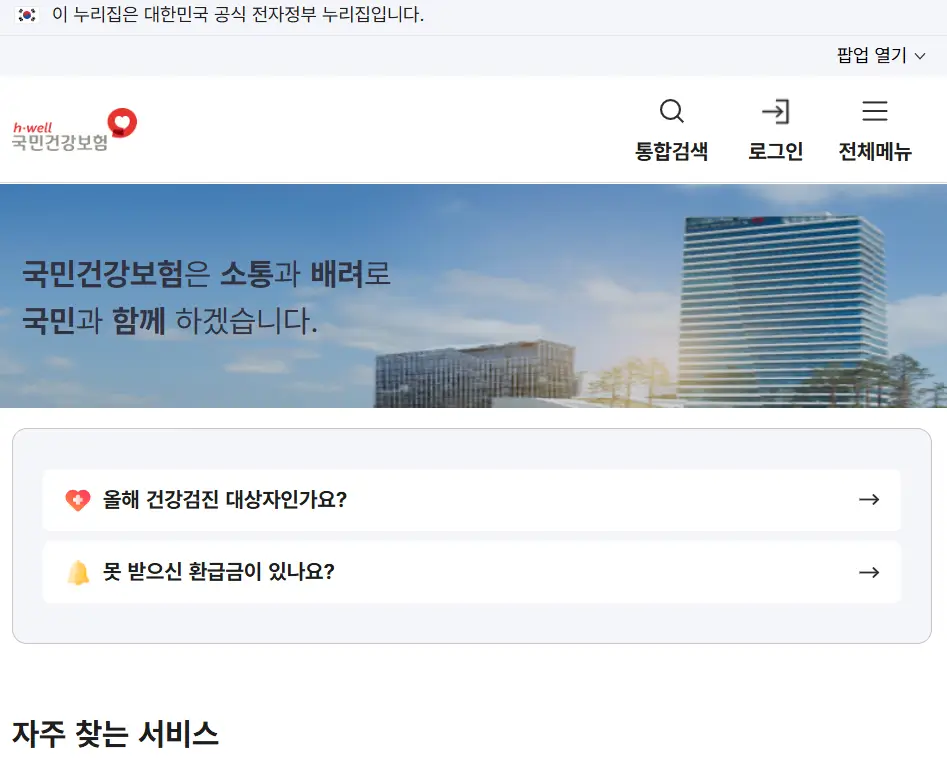Viewport: 947px width, 760px height.
Task: Open the 전체메뉴 hamburger menu icon
Action: coord(875,111)
